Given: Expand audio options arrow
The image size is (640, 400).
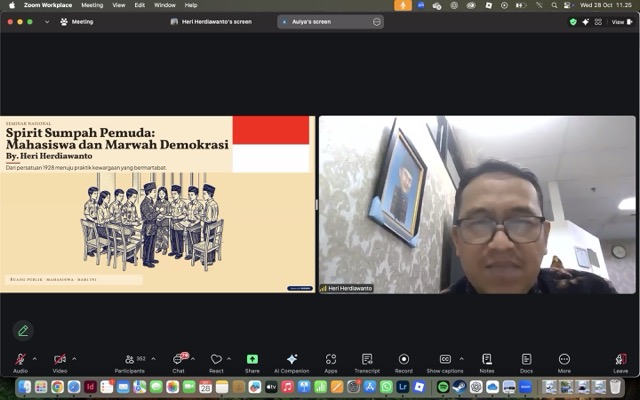Looking at the screenshot, I should [x=35, y=359].
